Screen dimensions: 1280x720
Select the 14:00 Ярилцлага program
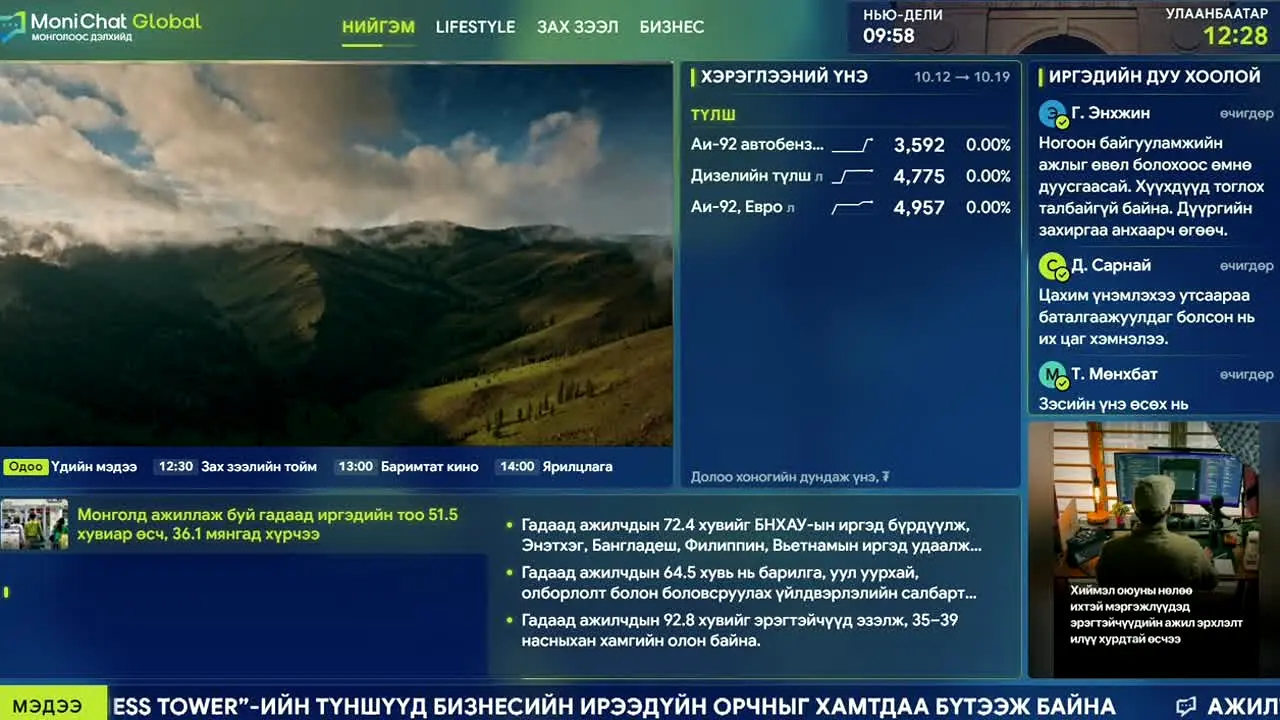pyautogui.click(x=555, y=467)
